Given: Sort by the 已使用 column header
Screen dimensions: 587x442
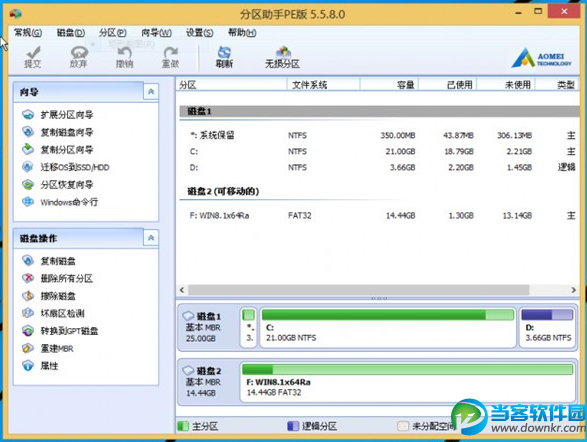Looking at the screenshot, I should point(448,85).
